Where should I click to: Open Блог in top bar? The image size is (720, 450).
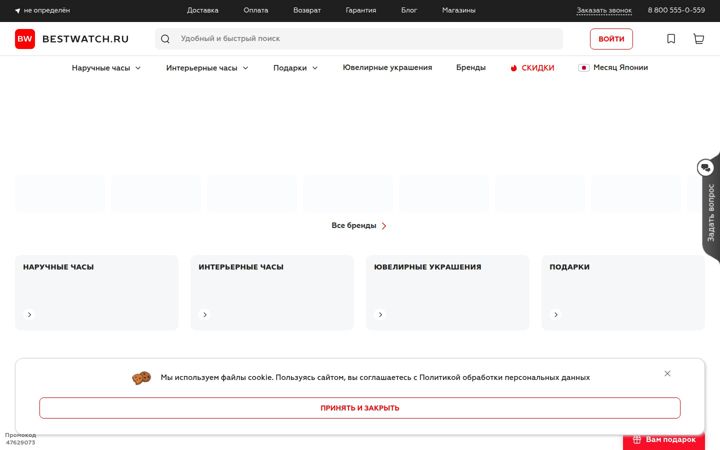[x=409, y=10]
